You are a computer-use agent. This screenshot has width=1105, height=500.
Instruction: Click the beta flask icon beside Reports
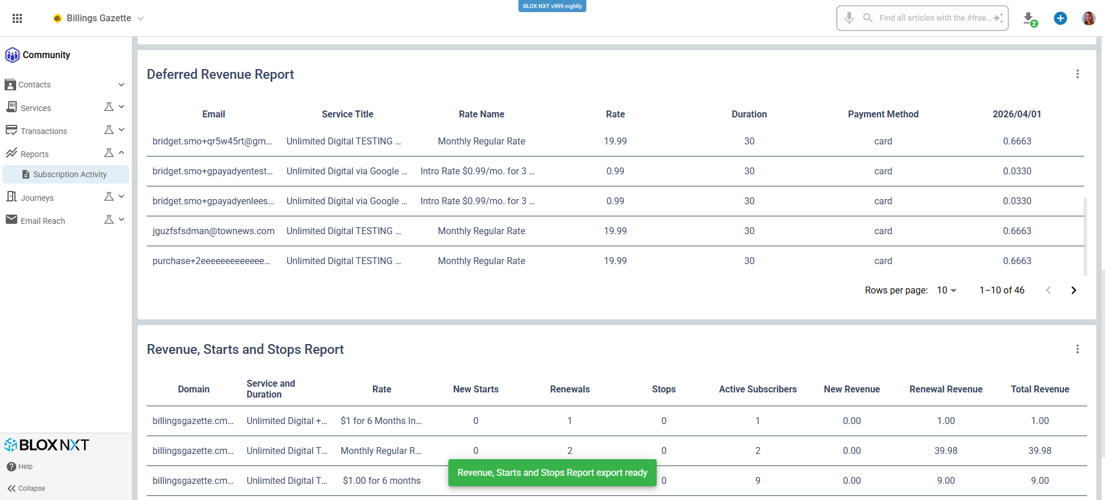(109, 153)
